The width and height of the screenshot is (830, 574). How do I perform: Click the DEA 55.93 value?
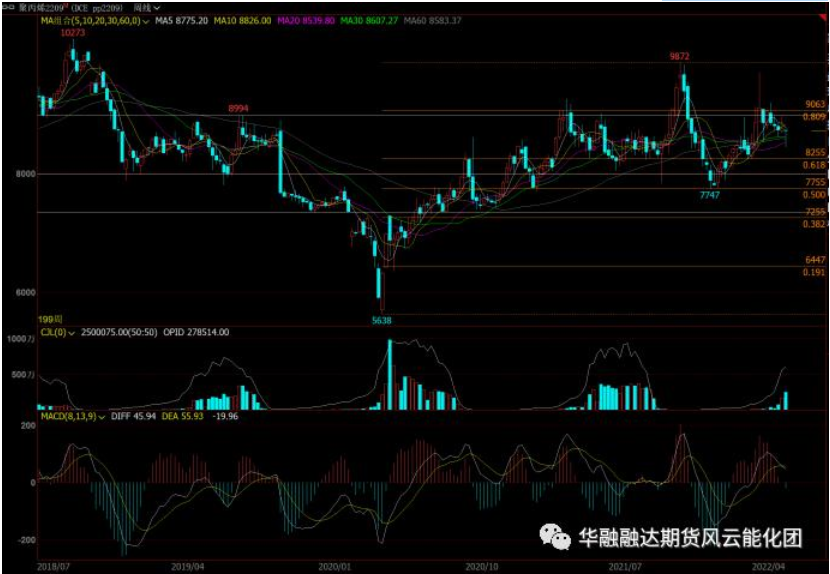coord(183,417)
